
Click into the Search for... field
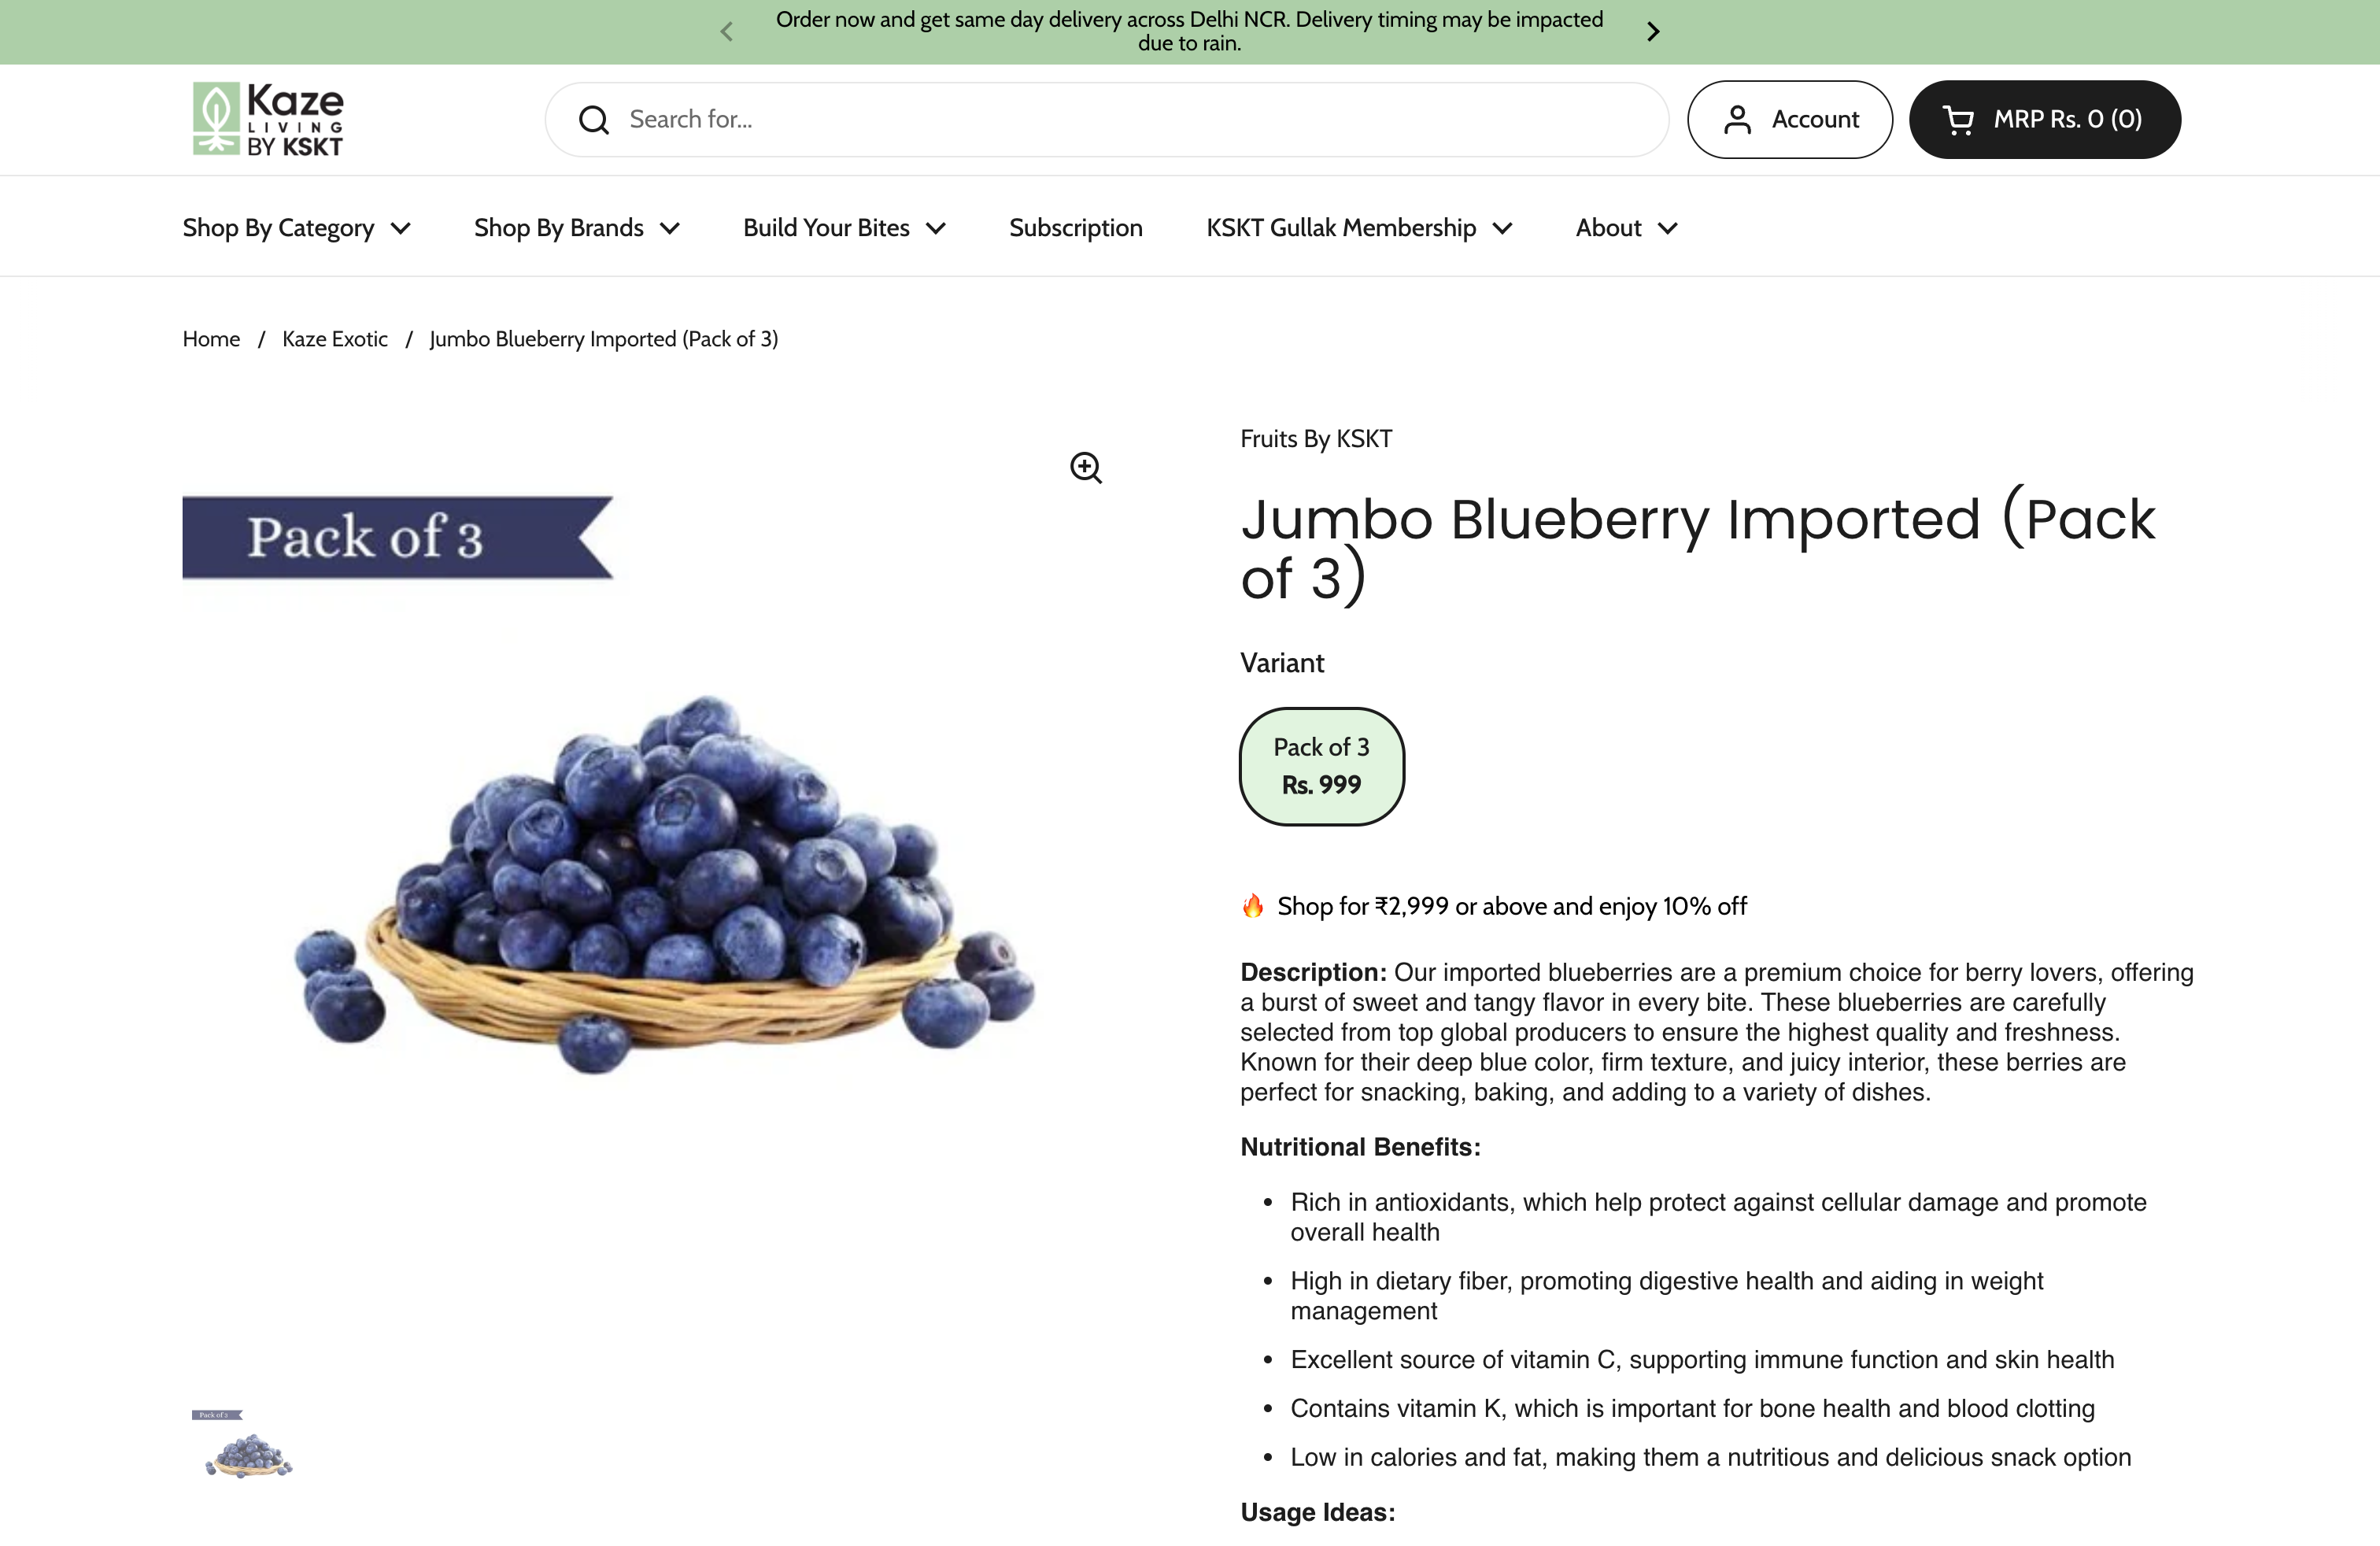(x=1107, y=120)
